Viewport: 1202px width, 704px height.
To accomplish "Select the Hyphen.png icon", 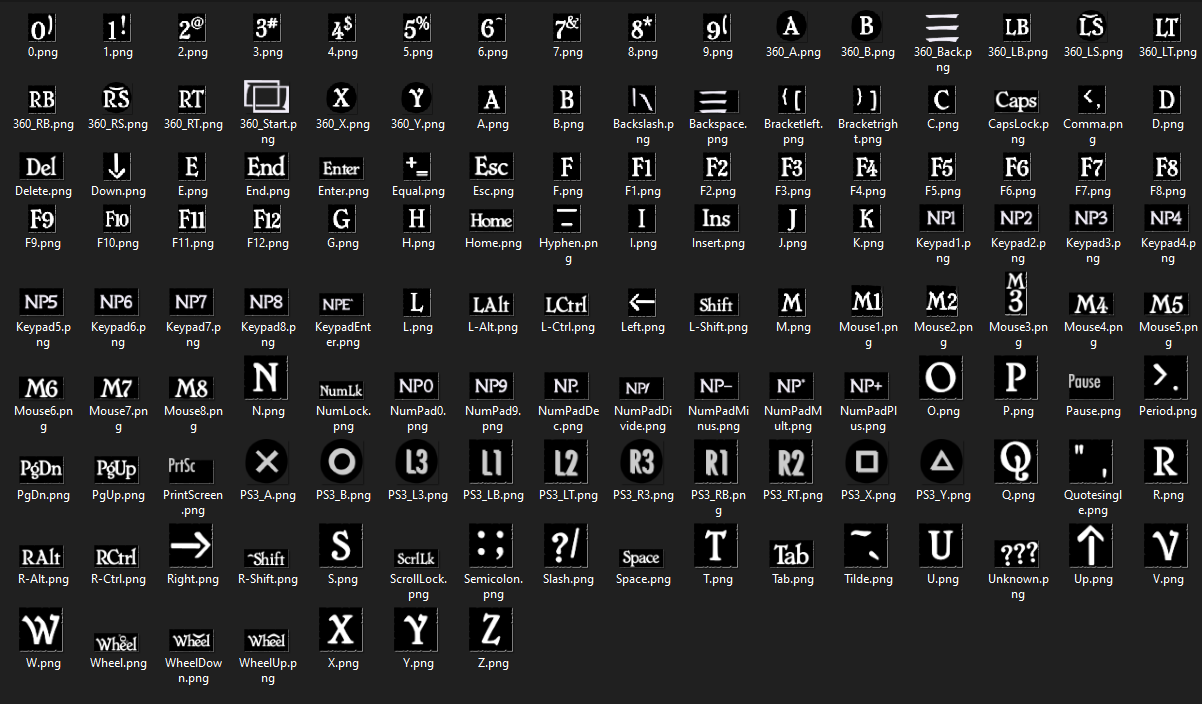I will [566, 219].
